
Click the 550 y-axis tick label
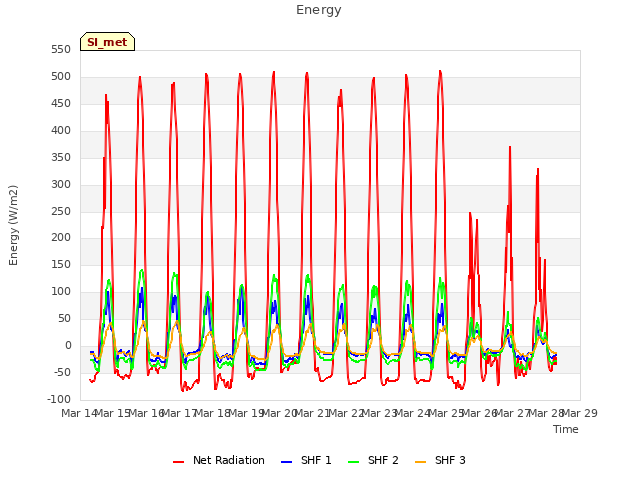tap(61, 50)
